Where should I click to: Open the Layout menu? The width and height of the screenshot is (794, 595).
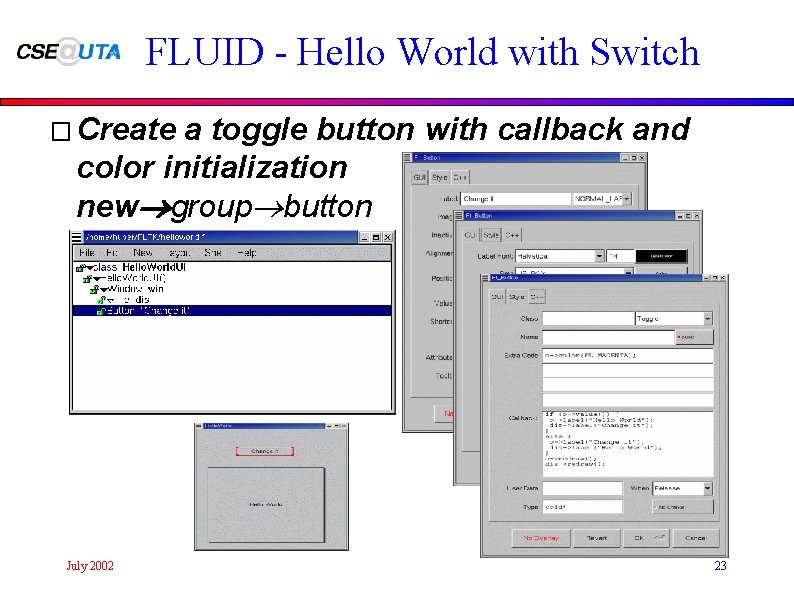point(179,252)
